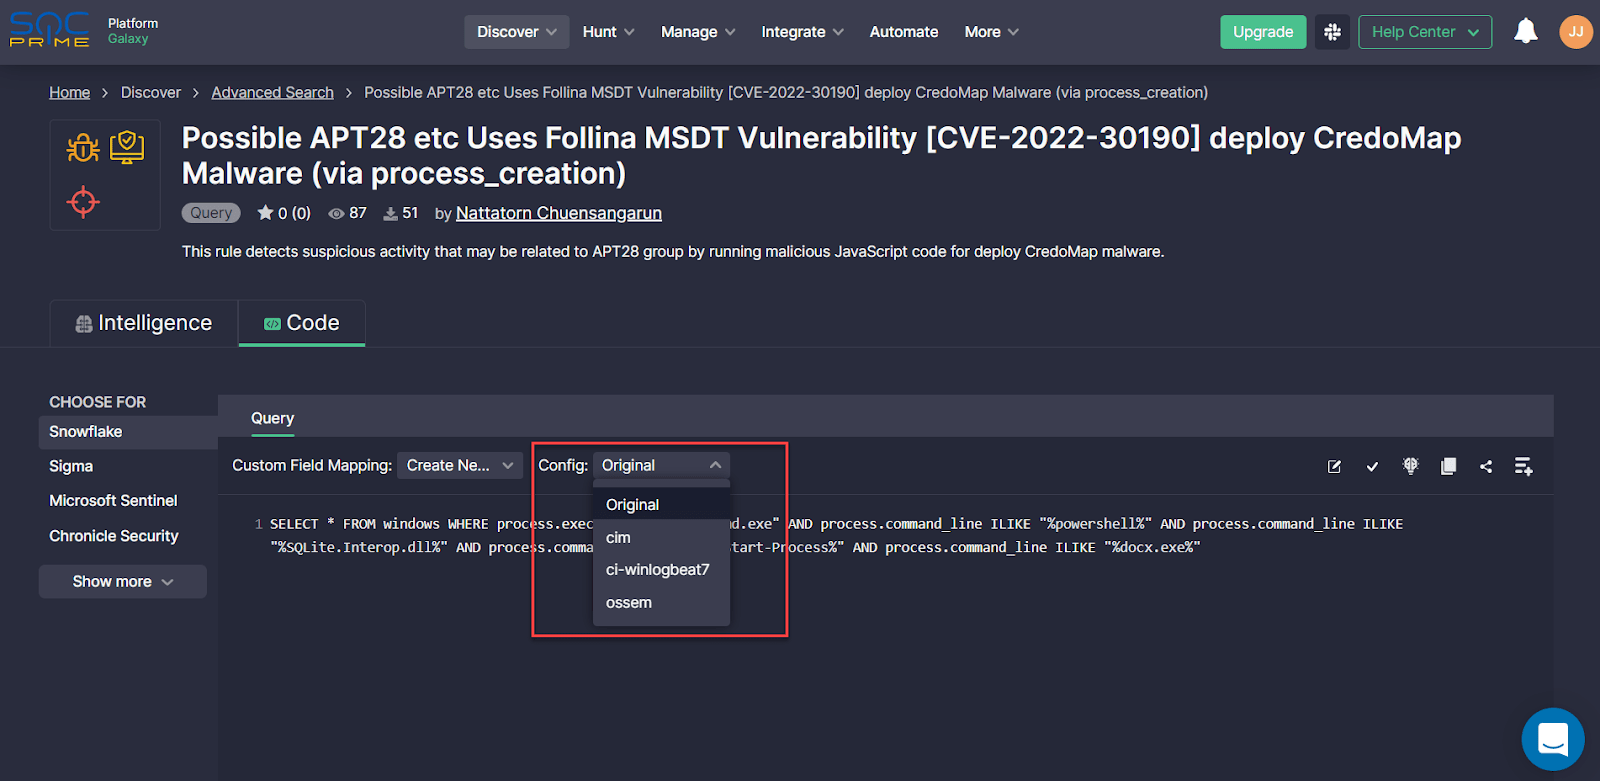Open the Custom Field Mapping dropdown
Viewport: 1600px width, 781px height.
(x=460, y=466)
